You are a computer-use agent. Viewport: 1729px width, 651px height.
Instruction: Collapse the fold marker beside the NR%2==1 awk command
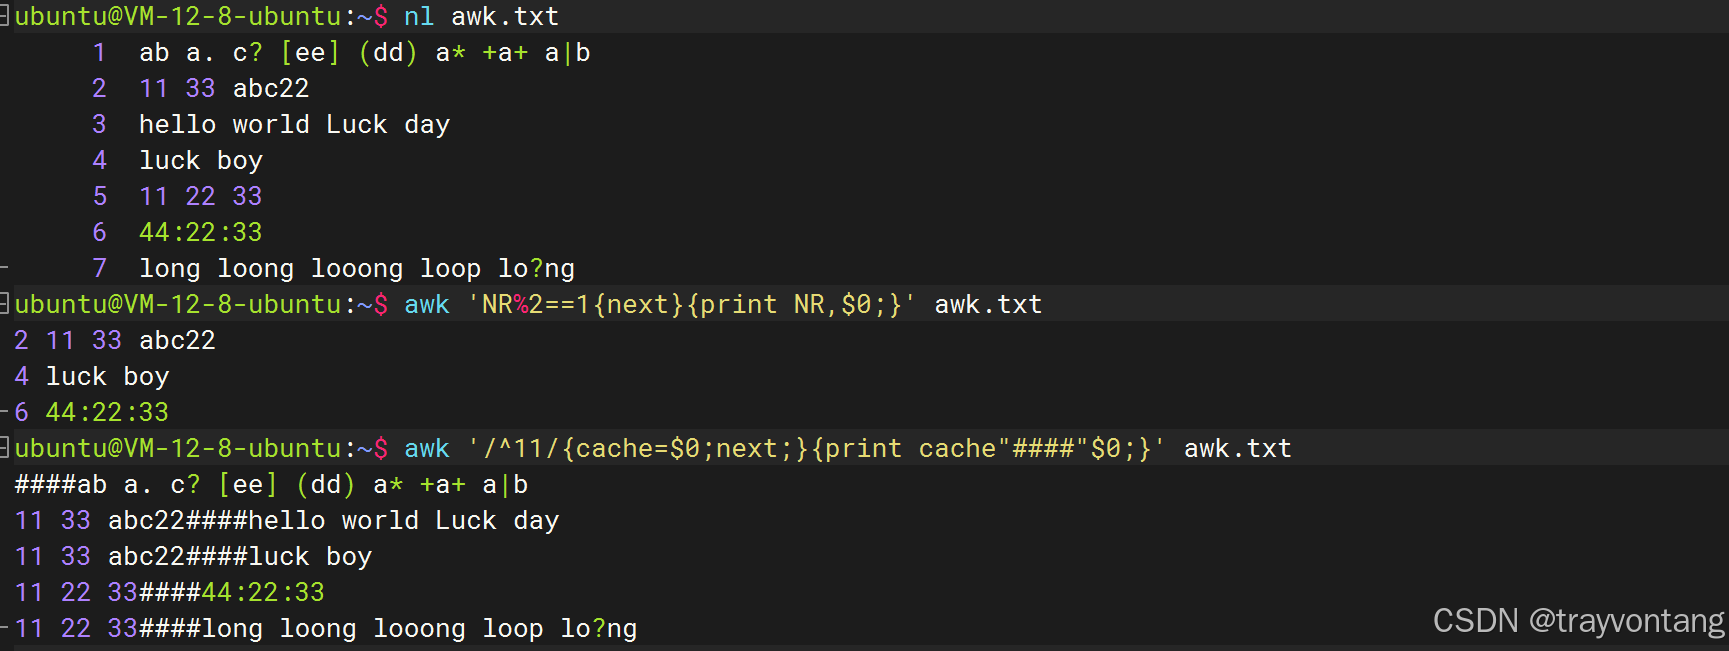(4, 304)
